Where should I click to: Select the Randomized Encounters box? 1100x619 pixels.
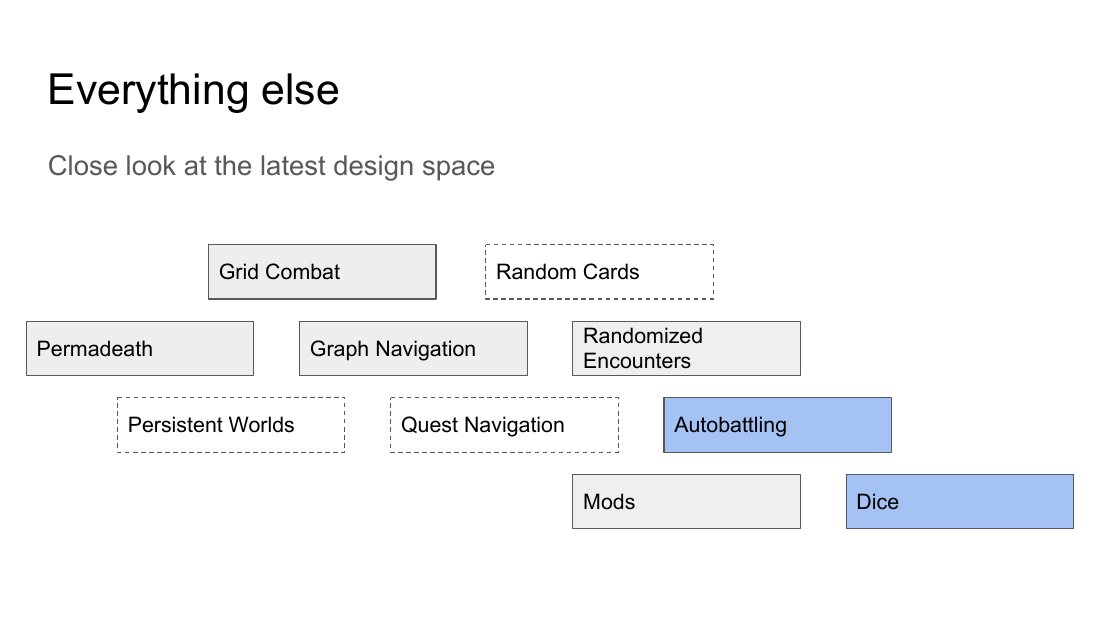click(x=686, y=349)
